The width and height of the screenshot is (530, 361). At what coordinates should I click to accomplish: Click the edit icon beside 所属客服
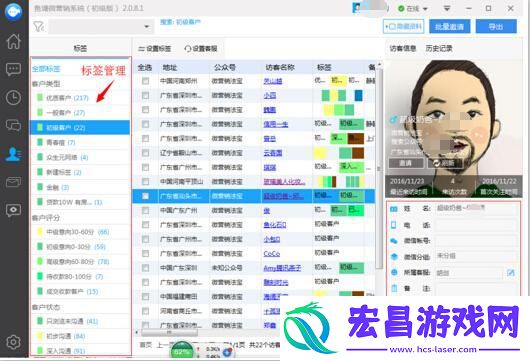[511, 272]
